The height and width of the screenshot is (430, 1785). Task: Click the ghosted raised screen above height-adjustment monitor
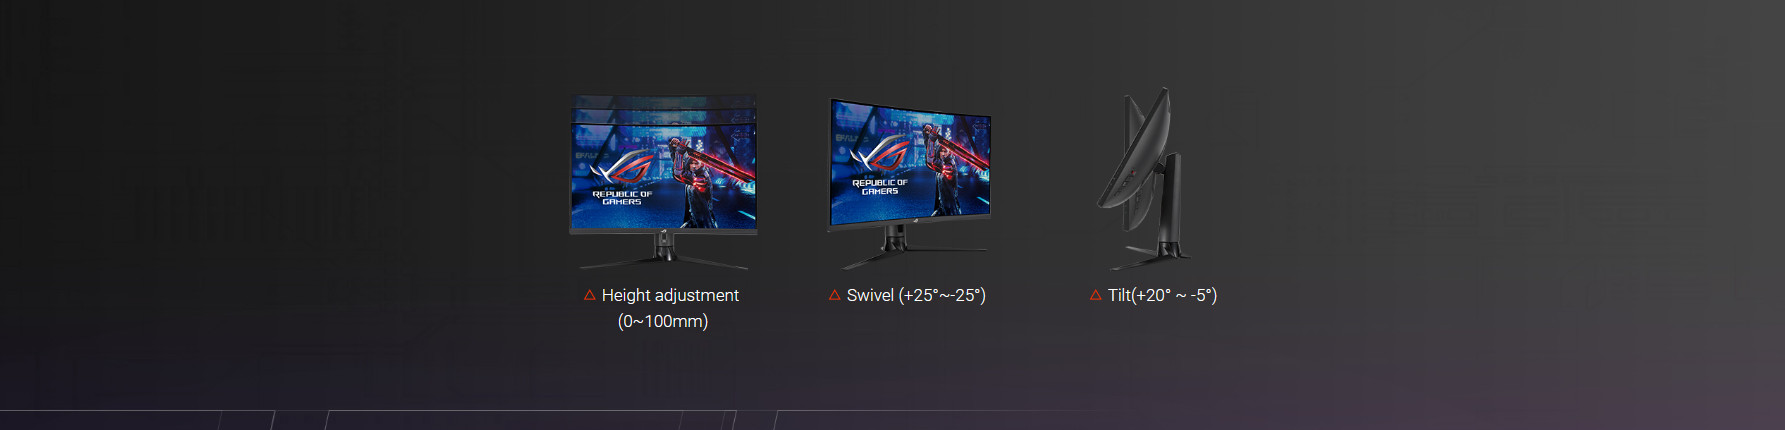[663, 108]
